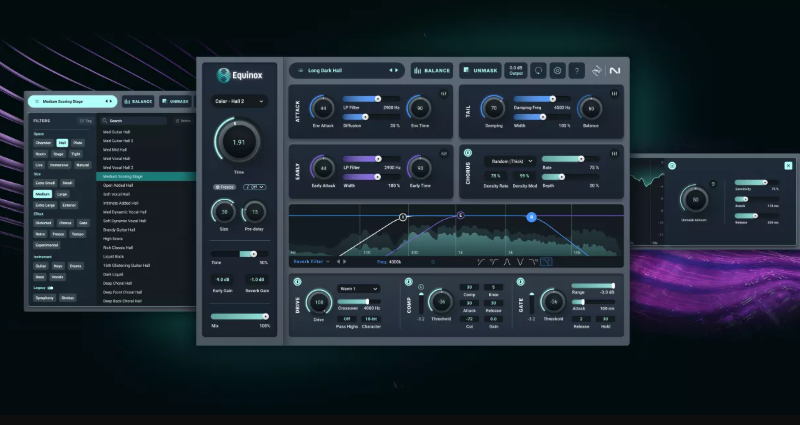Screen dimensions: 800x425
Task: Open the Color - Hall 2 dropdown
Action: point(239,101)
